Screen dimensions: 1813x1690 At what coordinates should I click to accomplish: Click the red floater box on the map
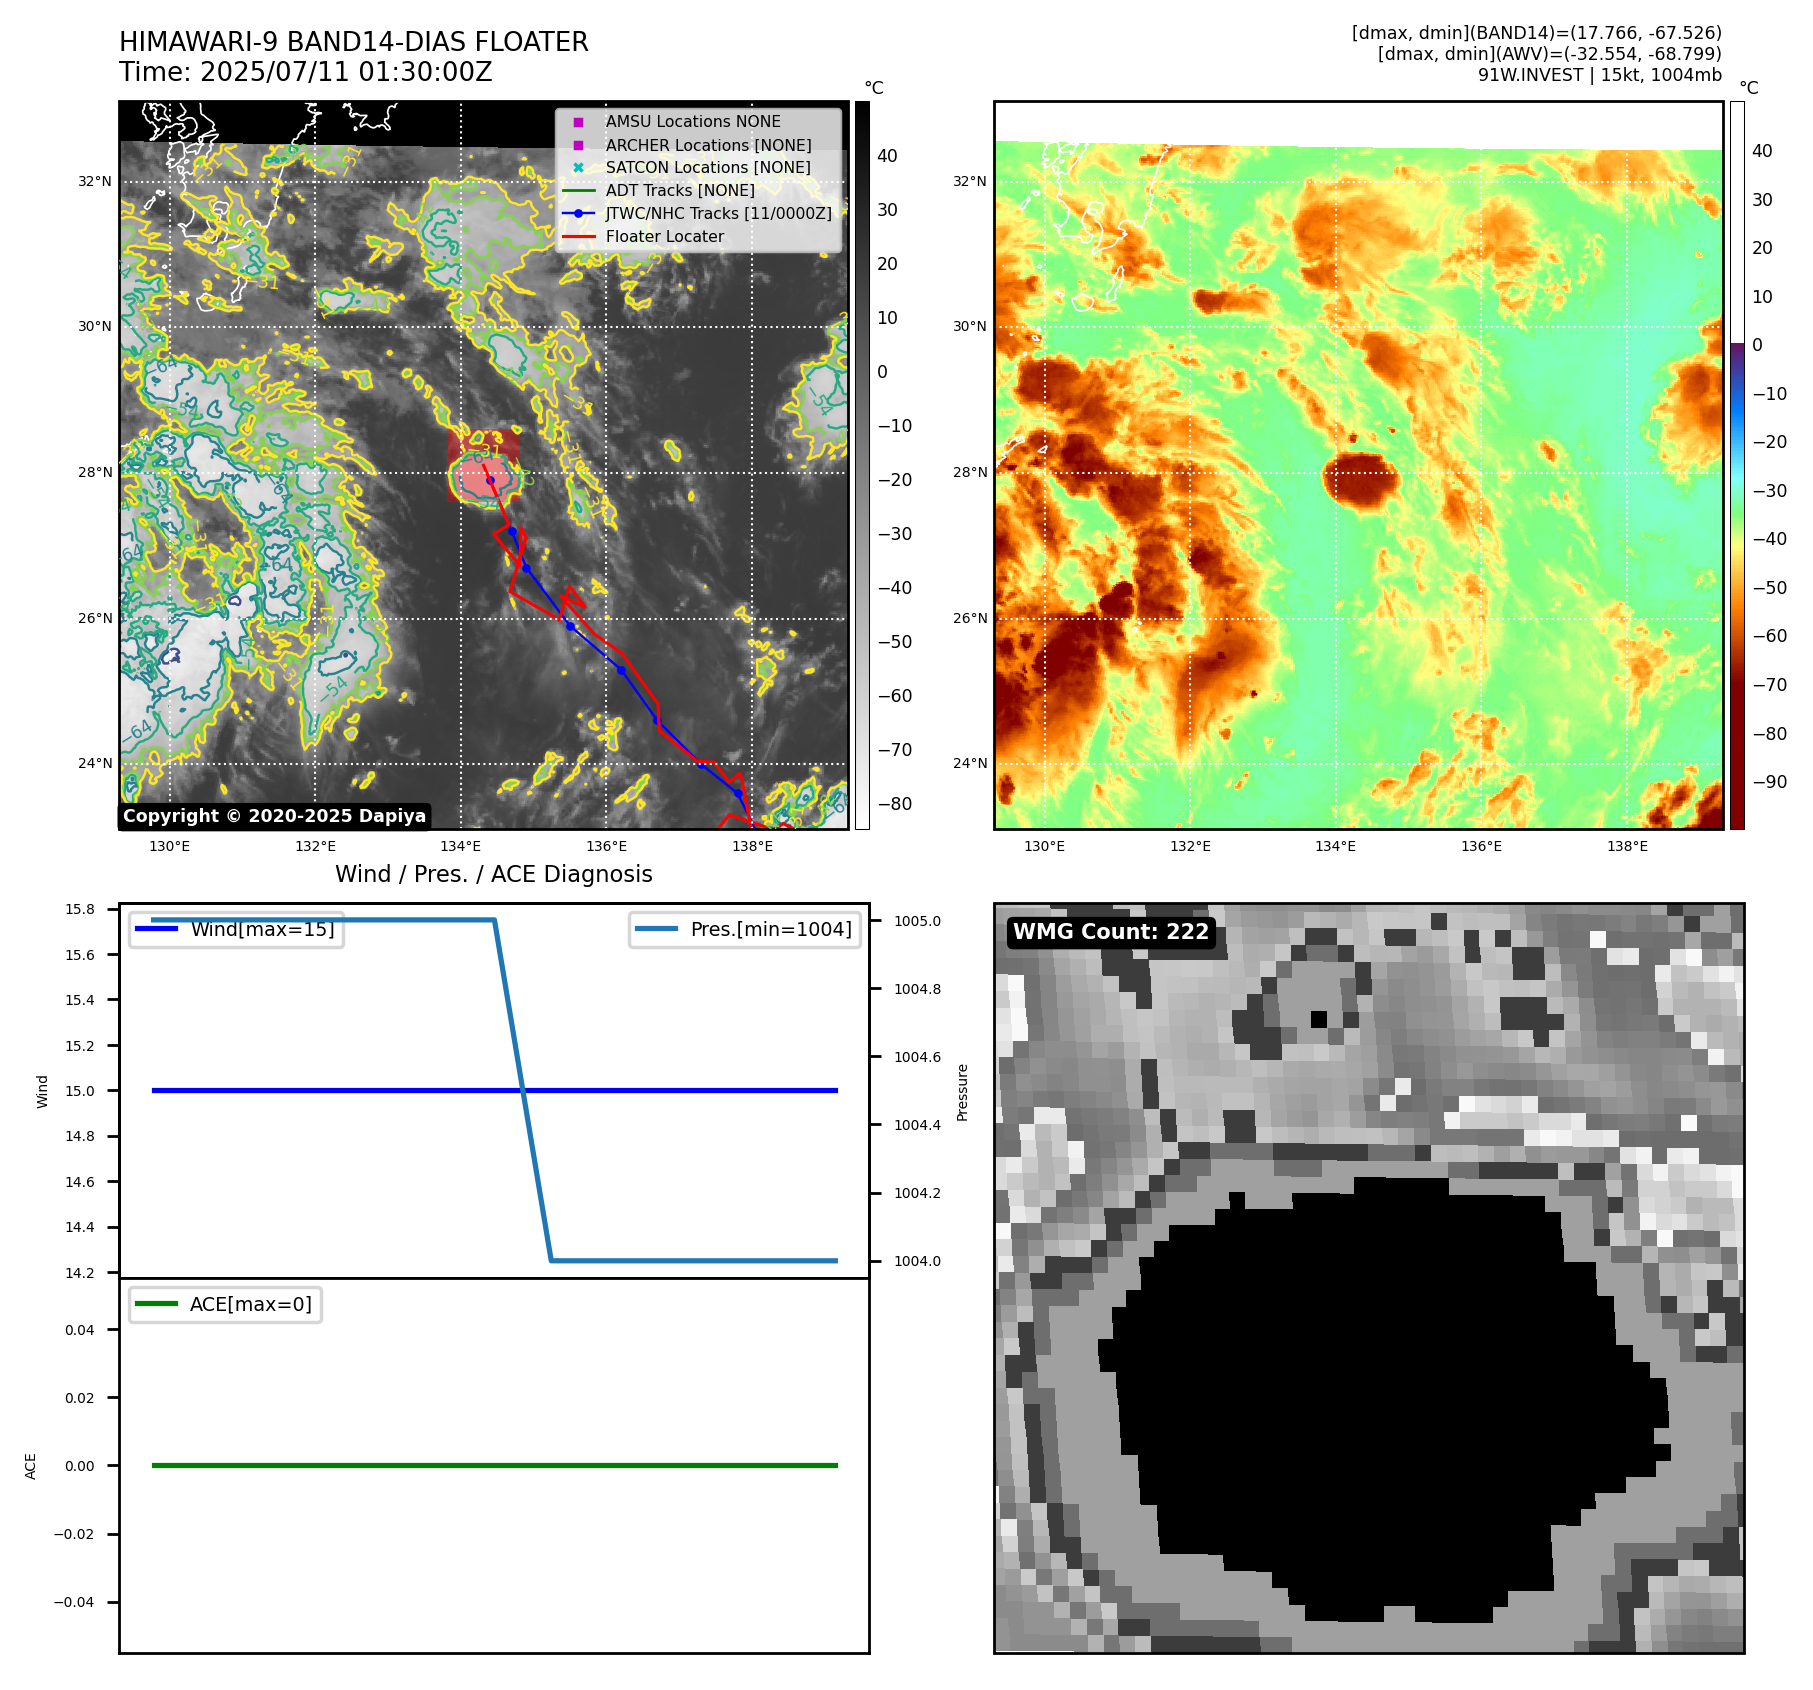(x=484, y=466)
